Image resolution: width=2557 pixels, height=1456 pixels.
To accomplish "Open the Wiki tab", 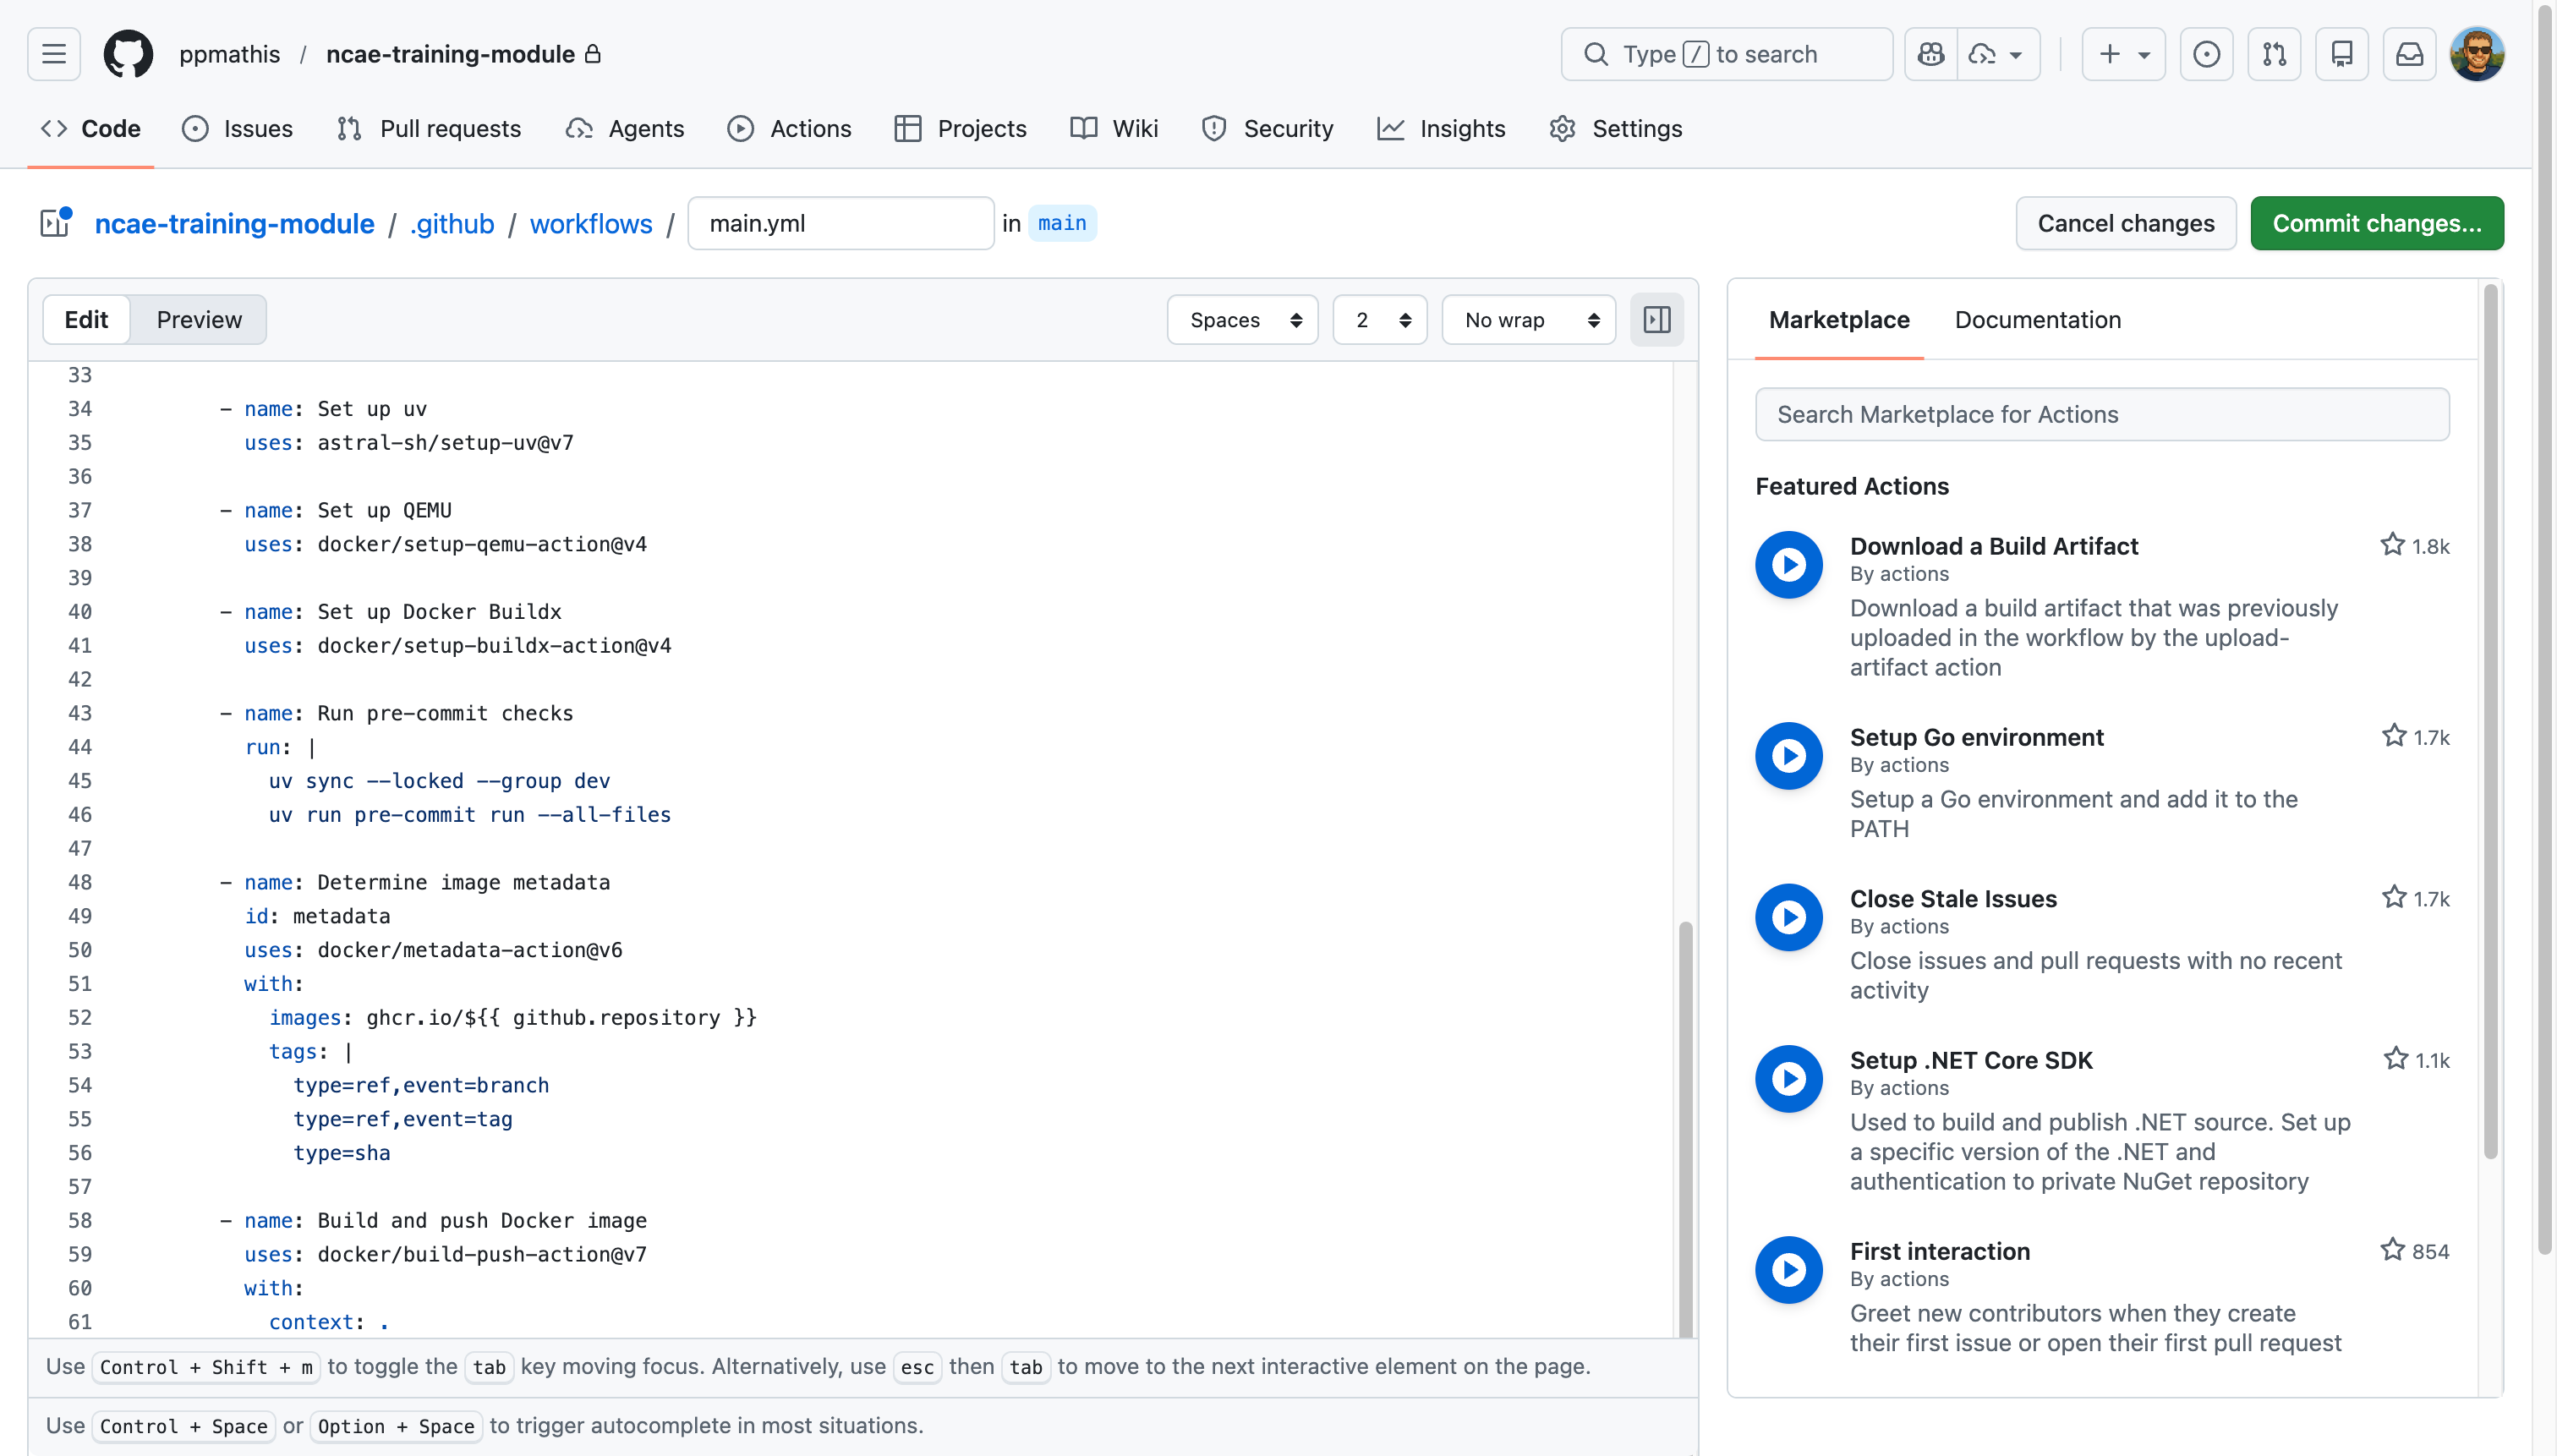I will [1114, 129].
